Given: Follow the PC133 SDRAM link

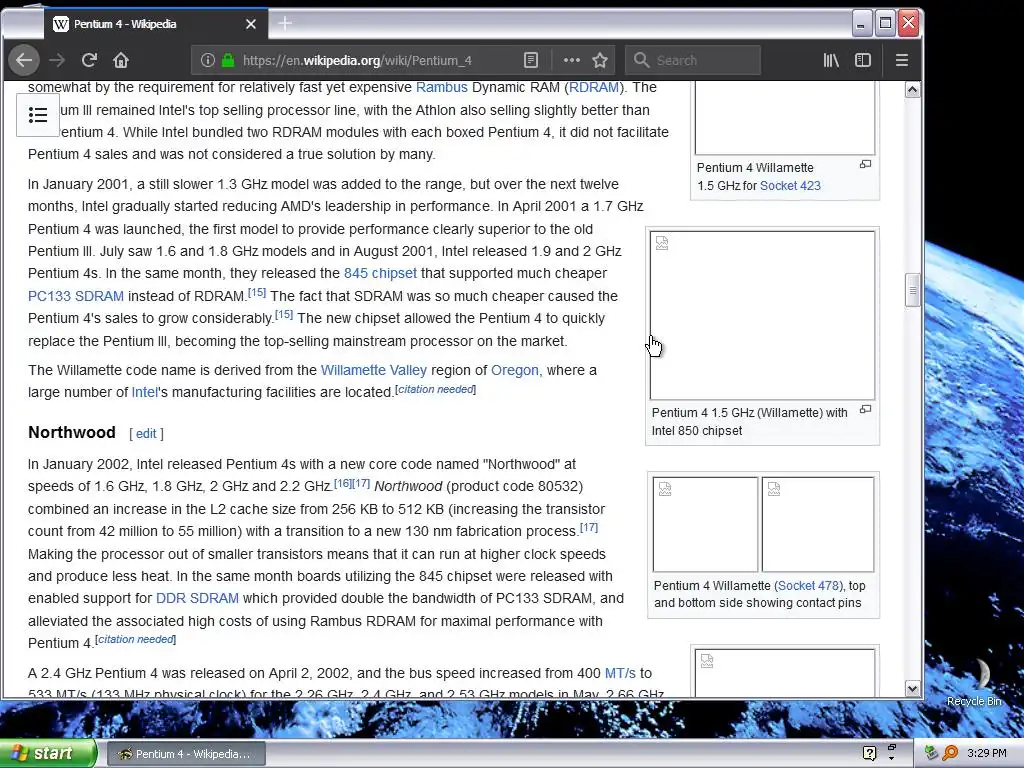Looking at the screenshot, I should pyautogui.click(x=76, y=296).
